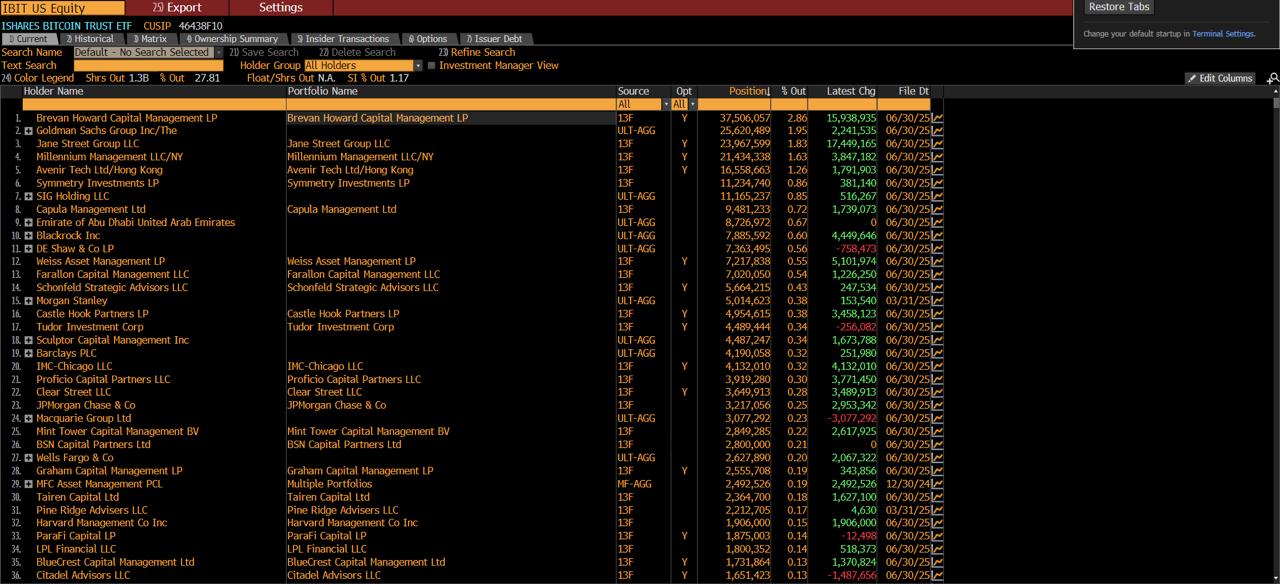1280x584 pixels.
Task: Click Refine Search
Action: tap(478, 52)
